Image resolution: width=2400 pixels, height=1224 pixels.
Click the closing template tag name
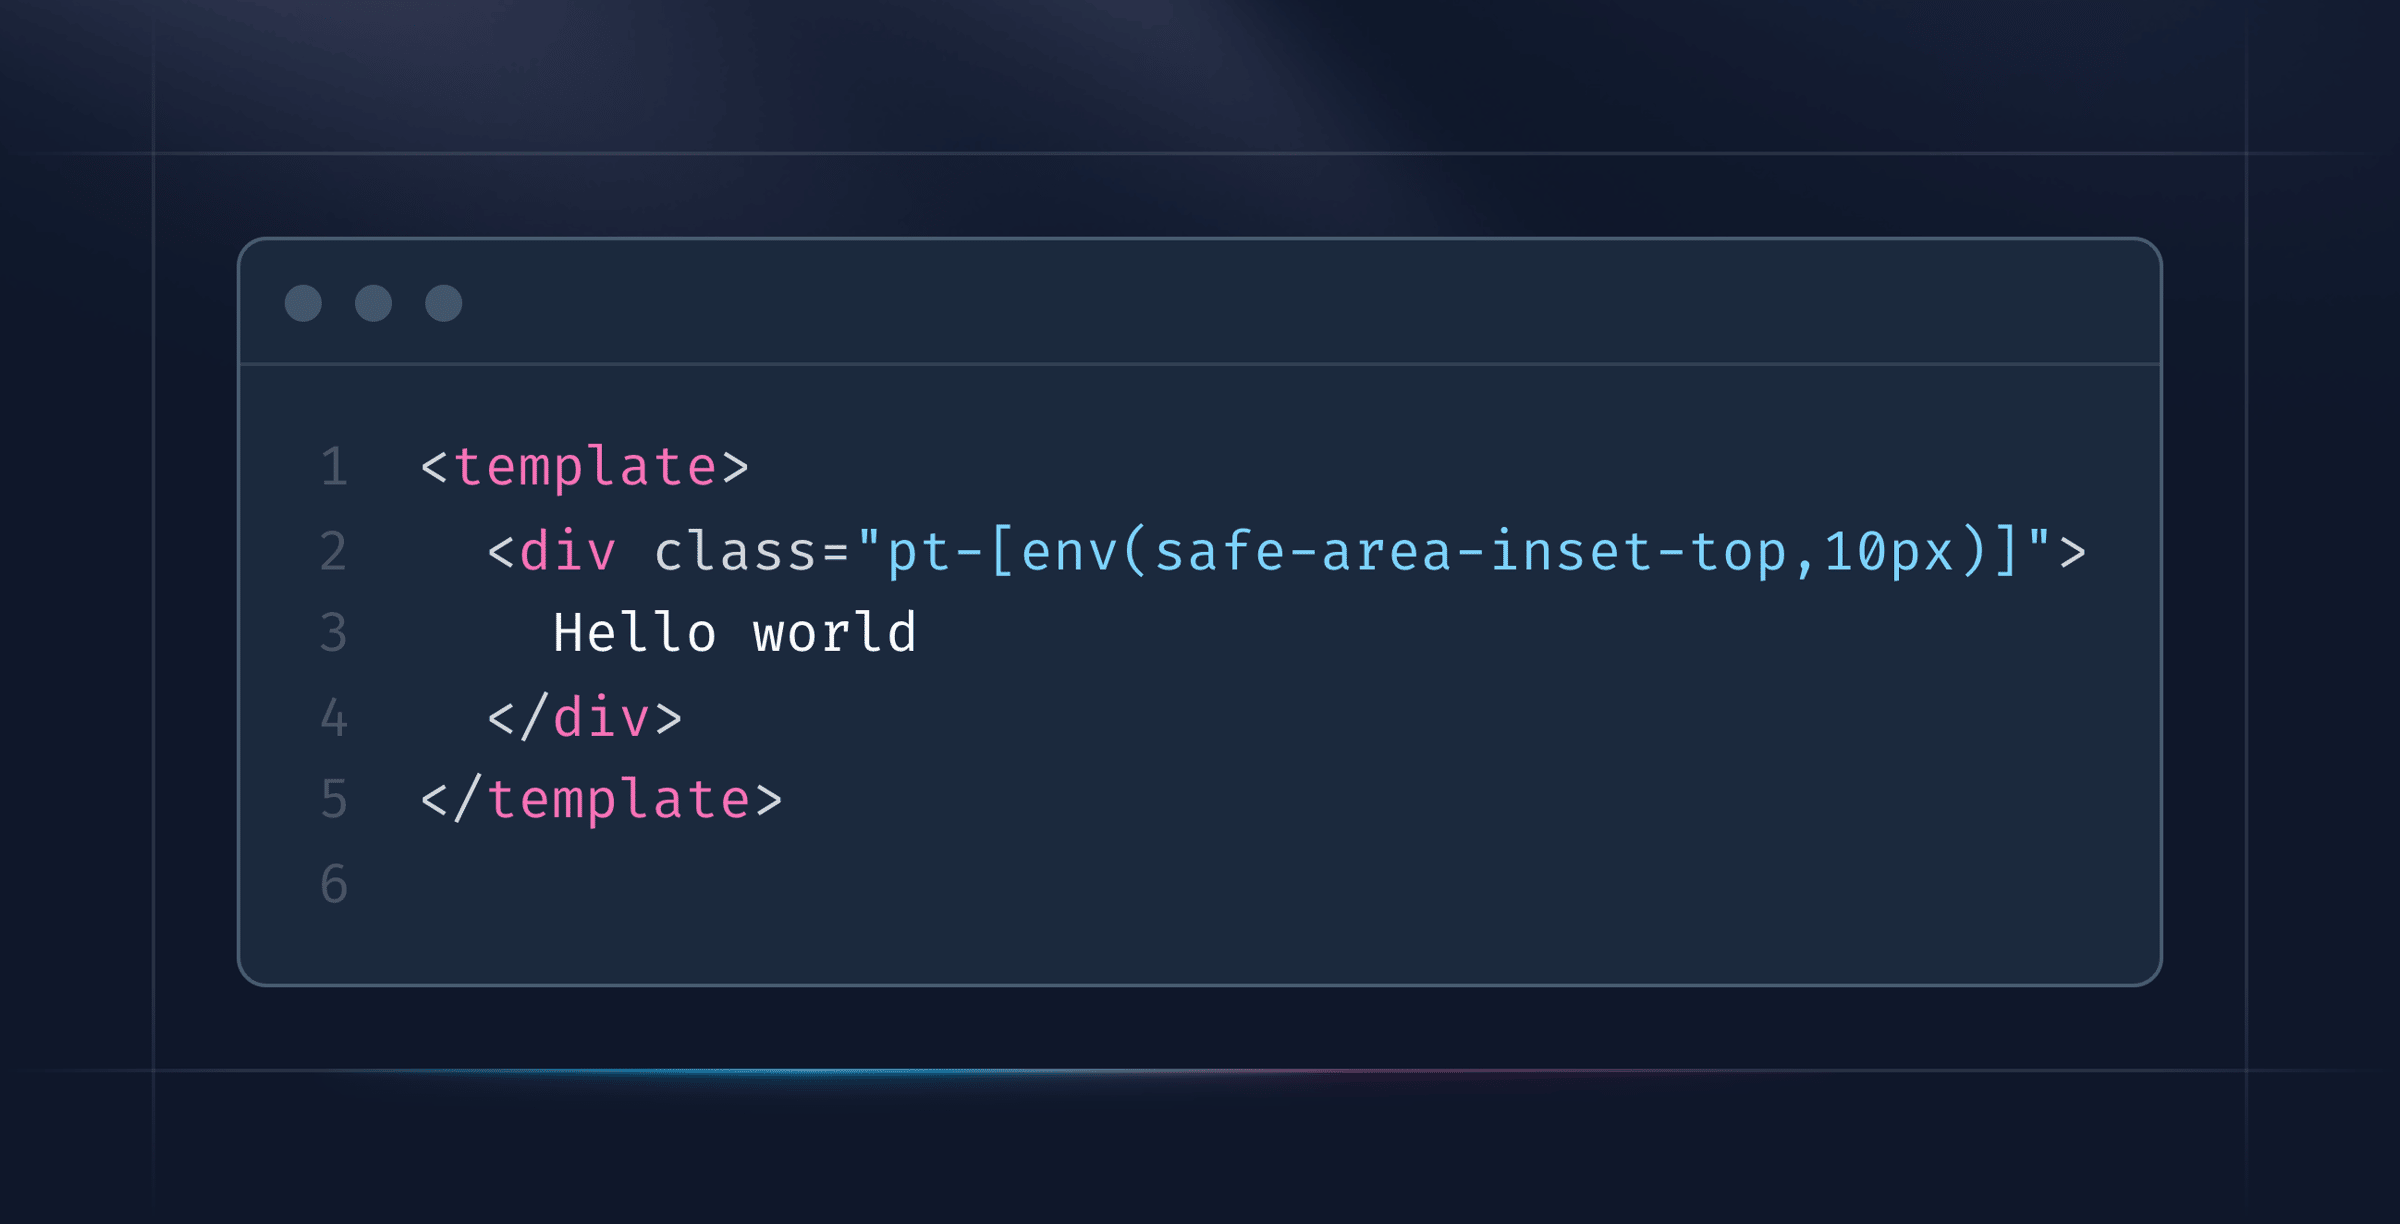point(618,800)
